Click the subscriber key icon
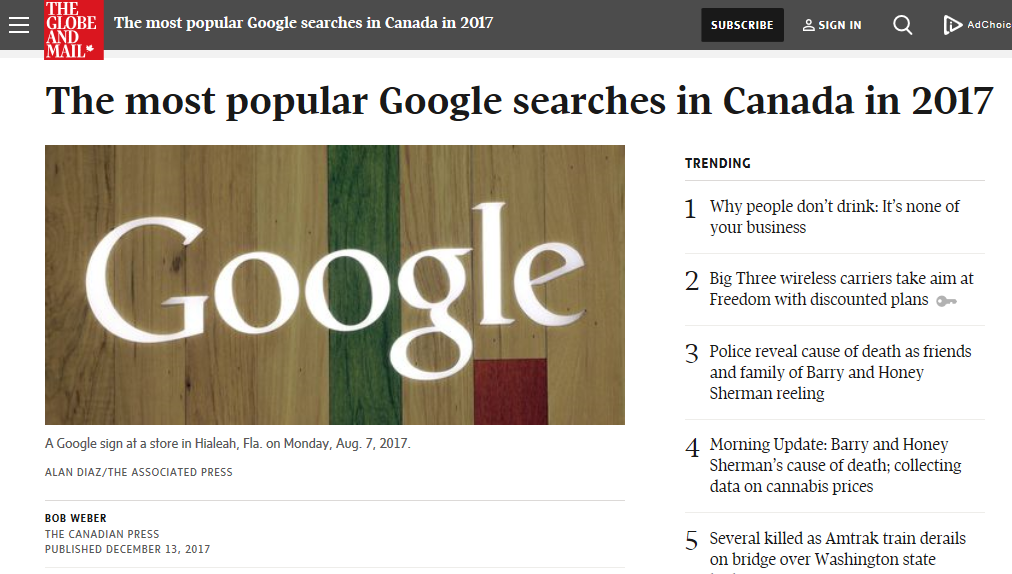1012x574 pixels. [x=946, y=301]
